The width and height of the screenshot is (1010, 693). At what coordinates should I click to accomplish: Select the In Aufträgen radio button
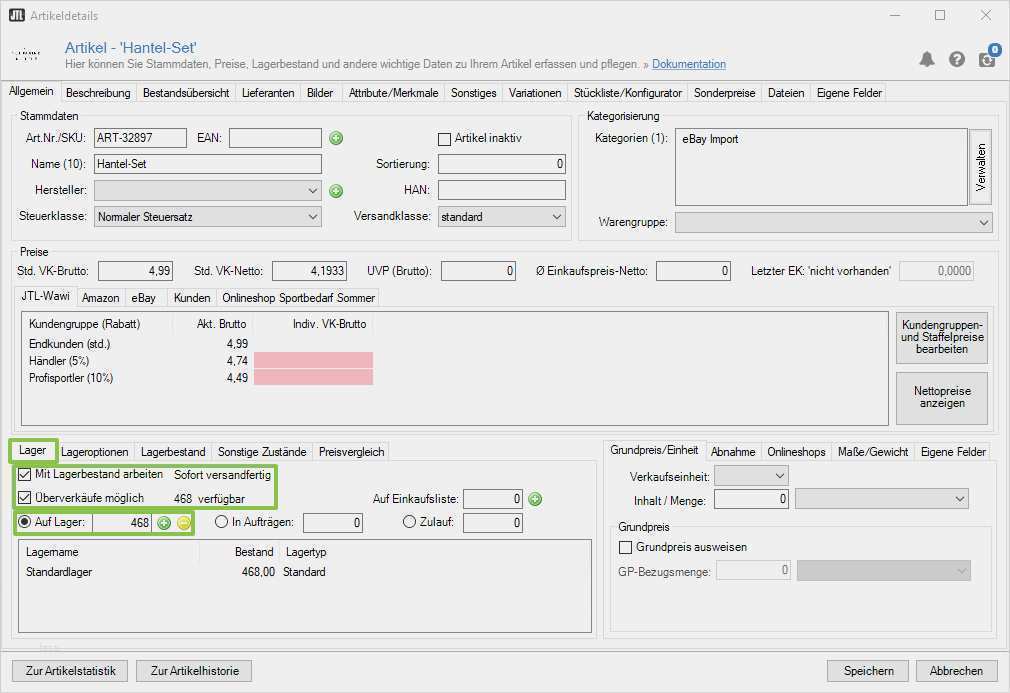[x=222, y=522]
